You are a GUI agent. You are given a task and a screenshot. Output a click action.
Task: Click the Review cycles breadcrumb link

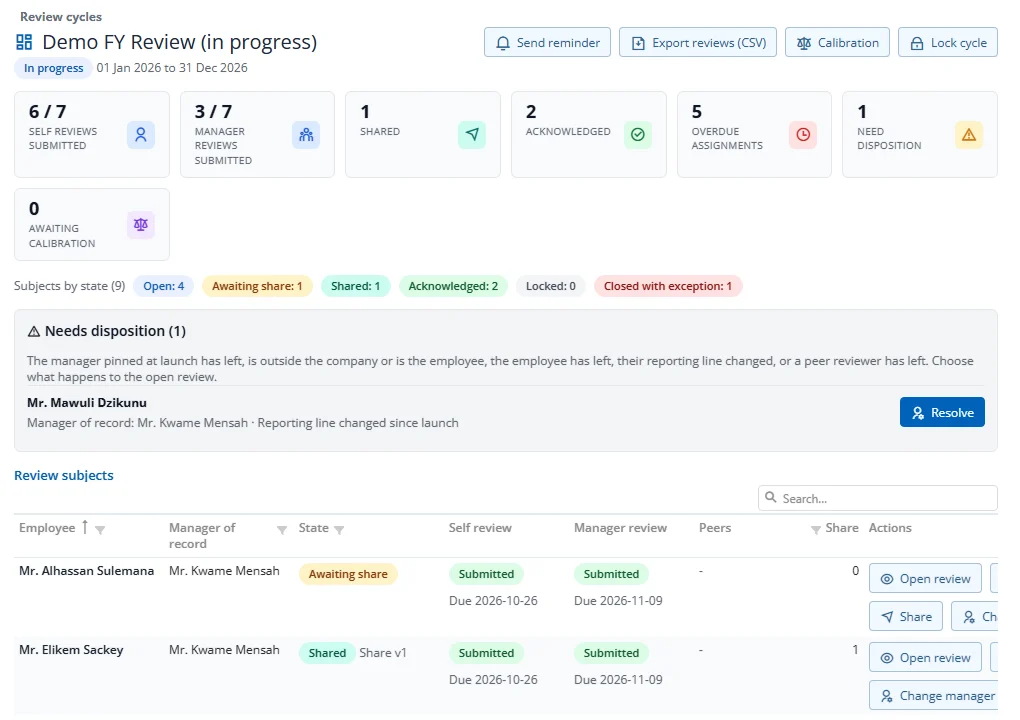coord(60,17)
